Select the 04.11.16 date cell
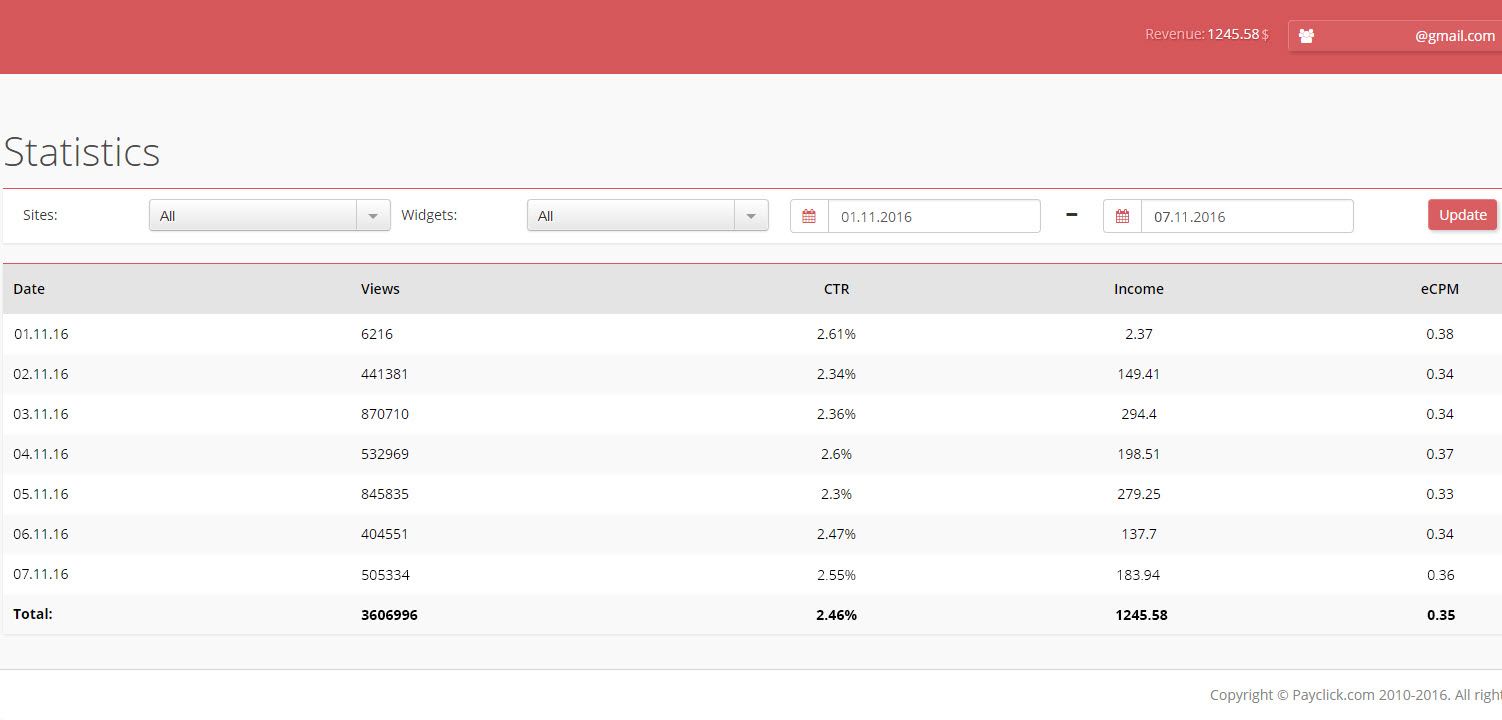The height and width of the screenshot is (720, 1502). (41, 454)
